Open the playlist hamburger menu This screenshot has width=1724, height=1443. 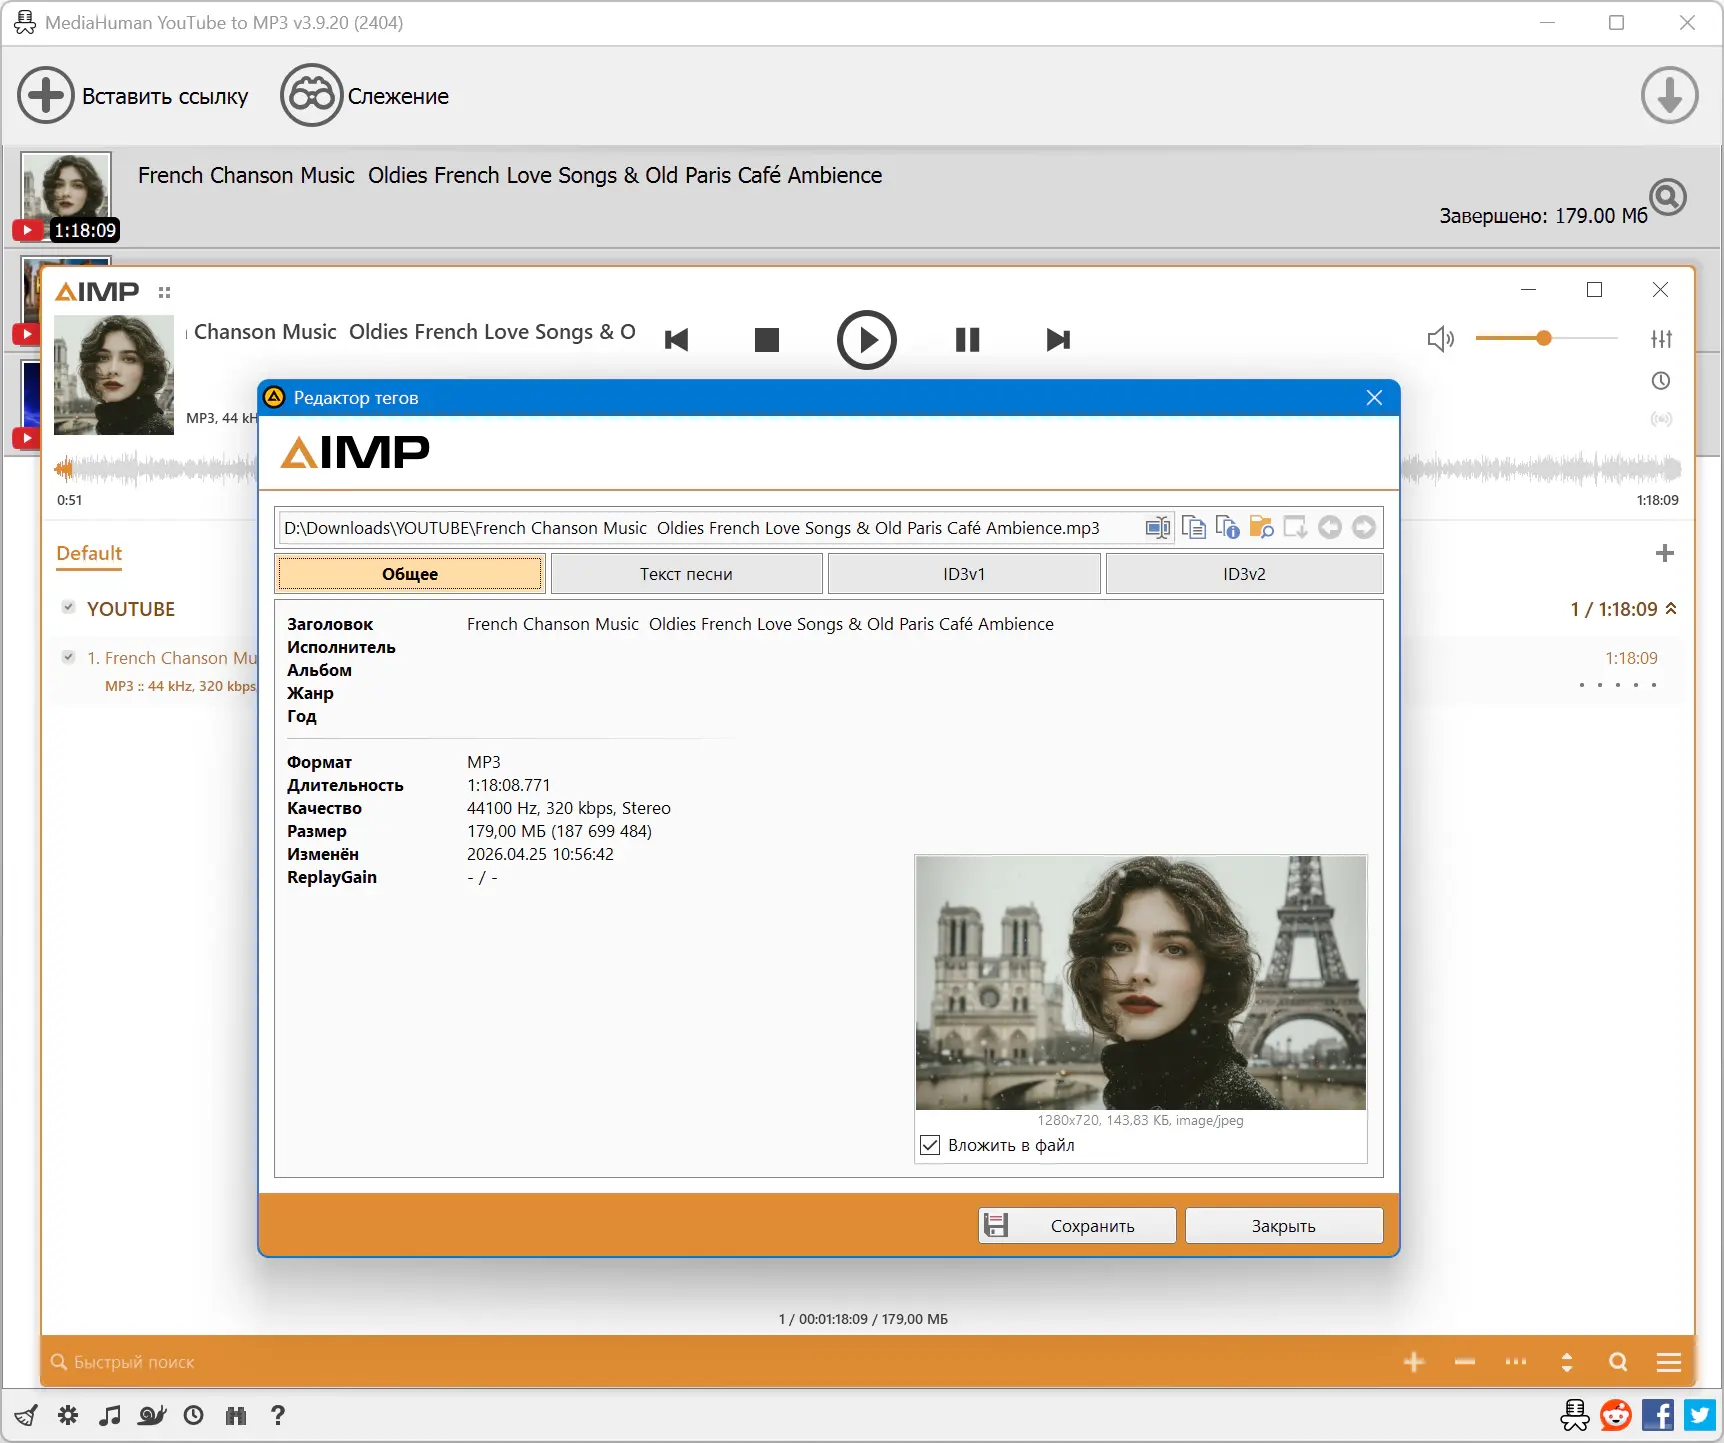pos(1668,1362)
